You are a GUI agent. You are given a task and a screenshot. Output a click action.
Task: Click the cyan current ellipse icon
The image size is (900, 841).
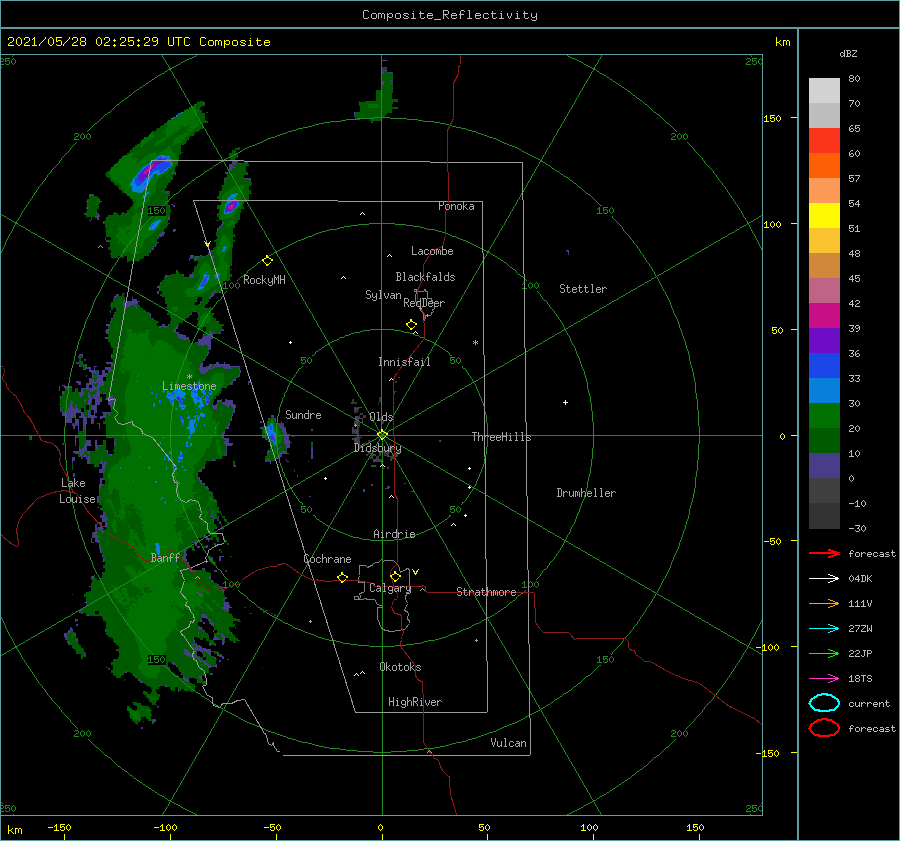824,703
